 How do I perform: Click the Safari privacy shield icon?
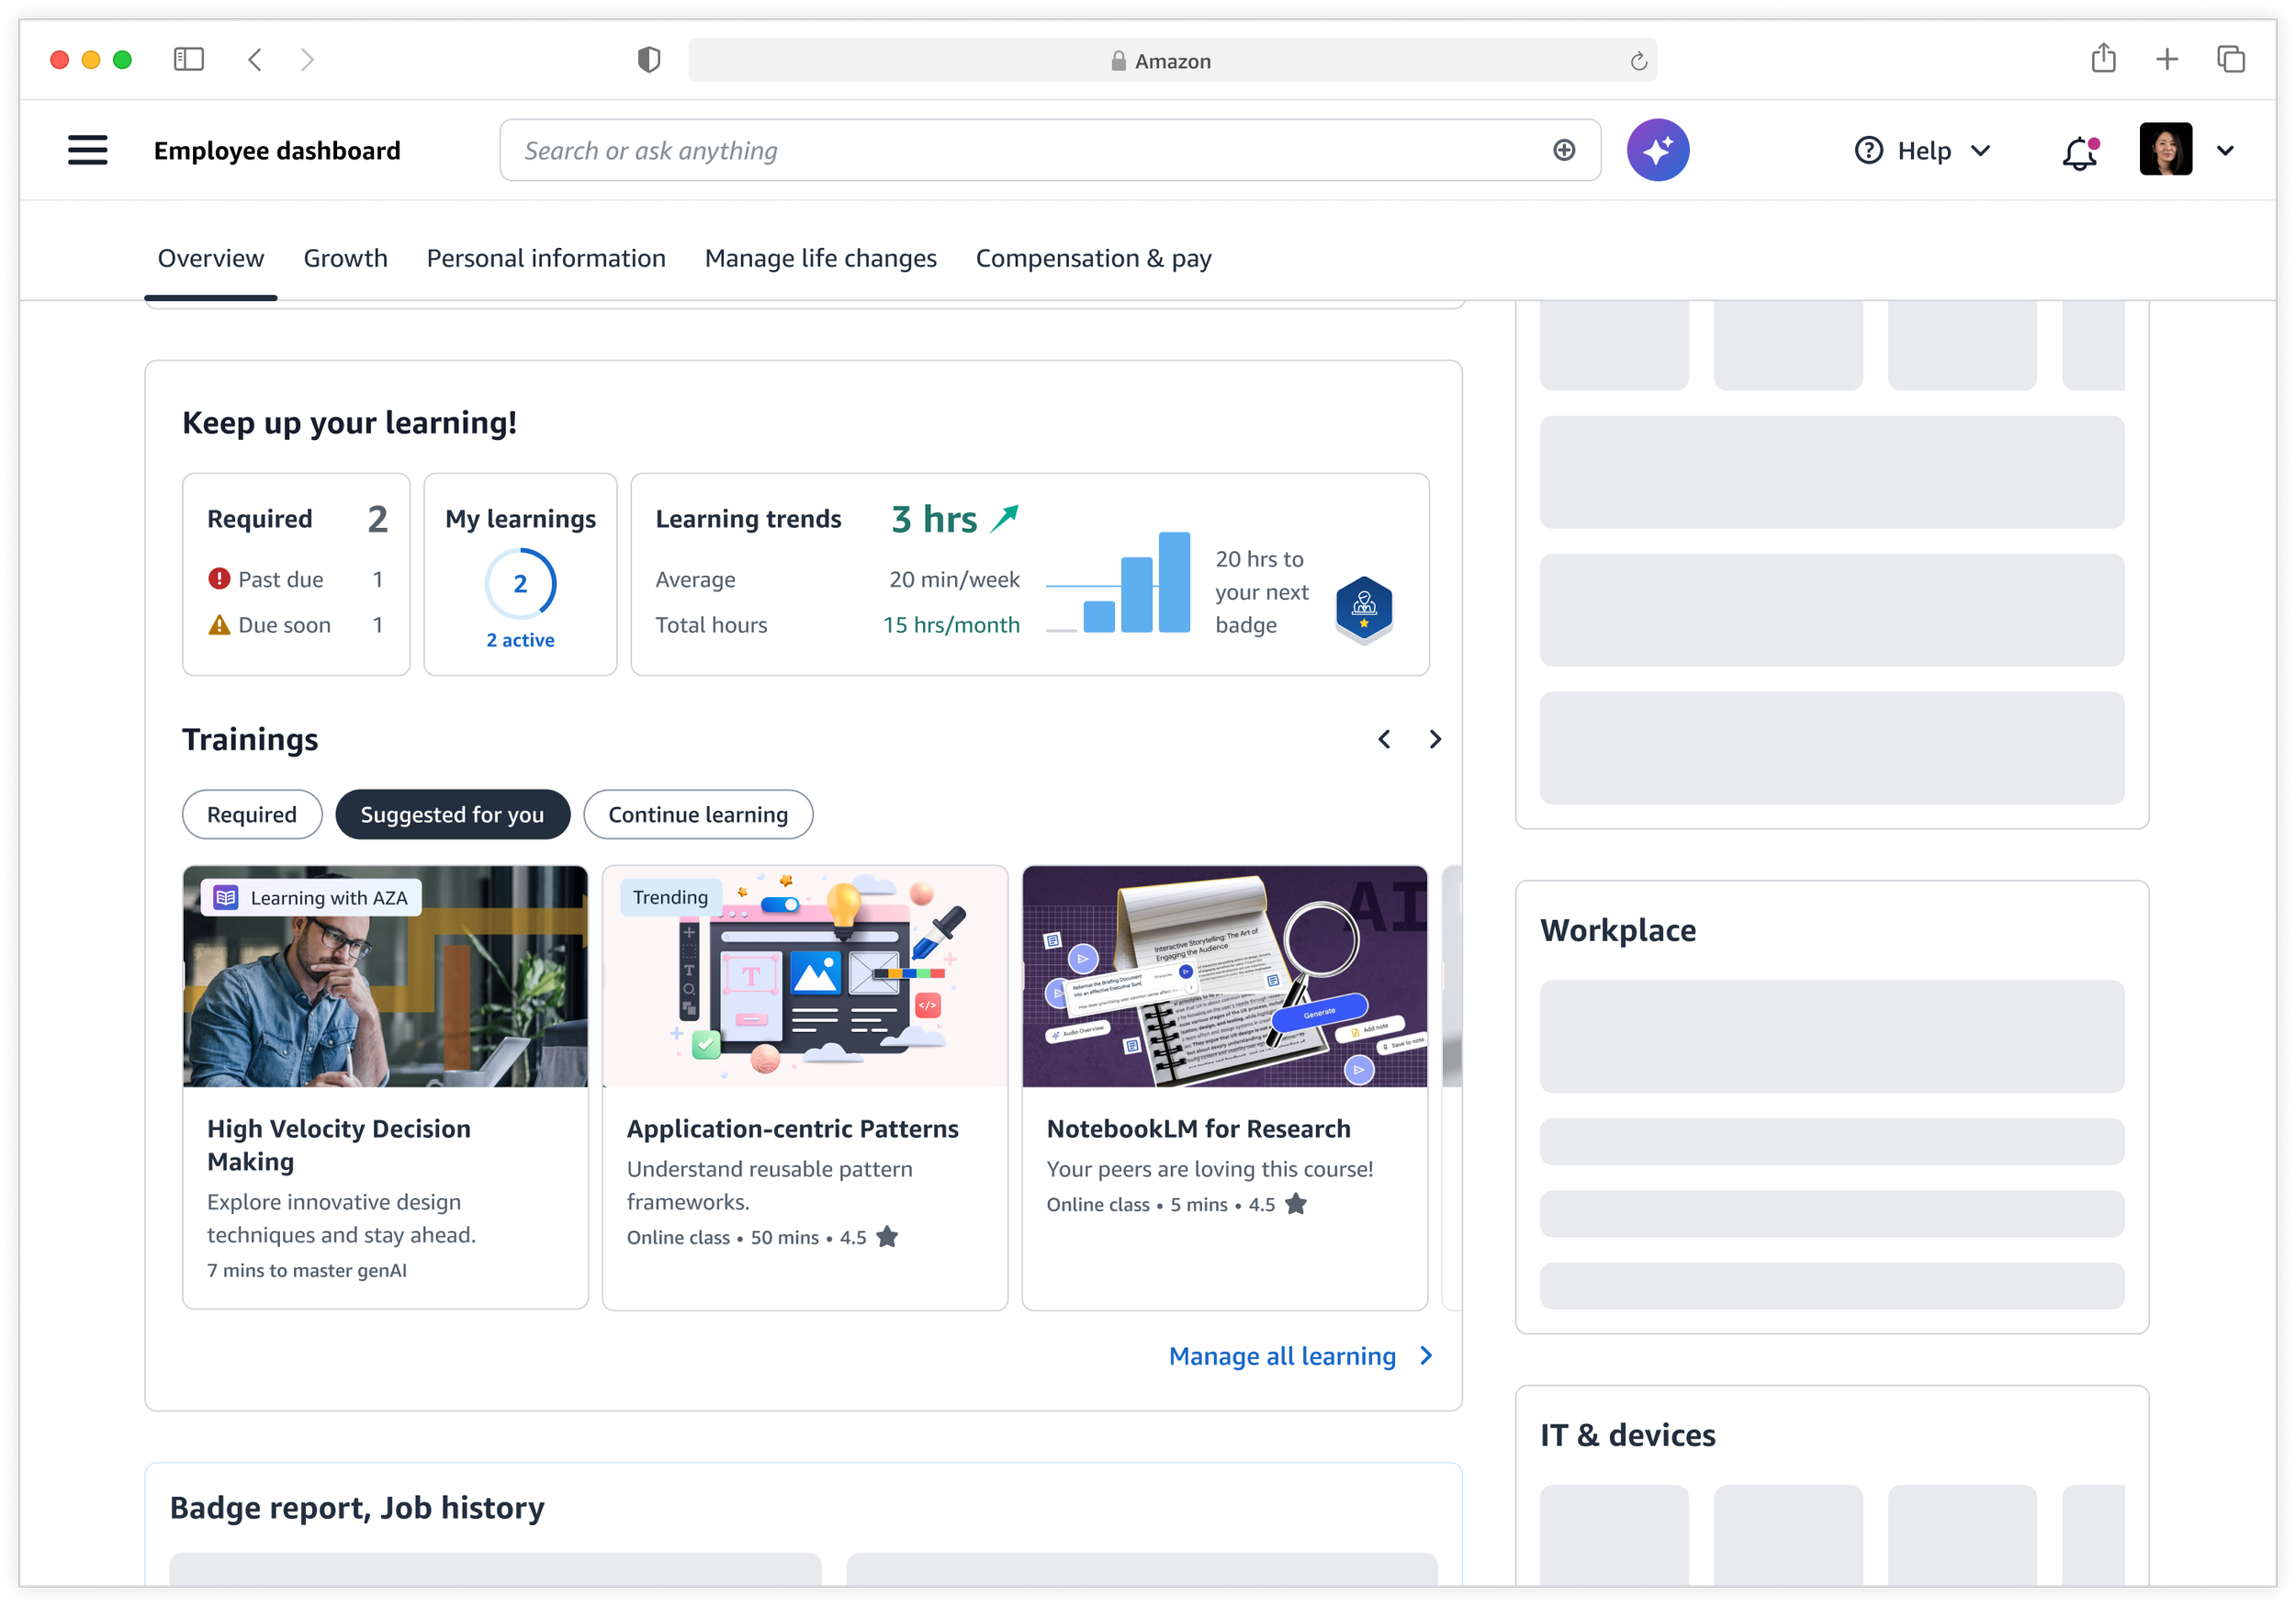tap(649, 60)
